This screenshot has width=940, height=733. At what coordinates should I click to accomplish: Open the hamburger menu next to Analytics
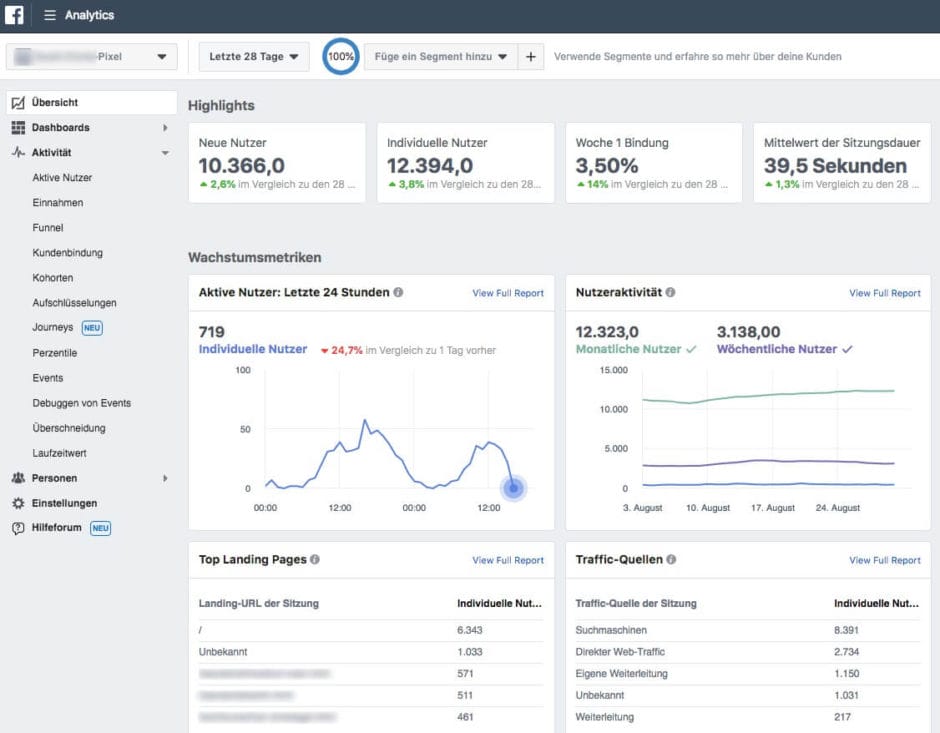point(49,15)
